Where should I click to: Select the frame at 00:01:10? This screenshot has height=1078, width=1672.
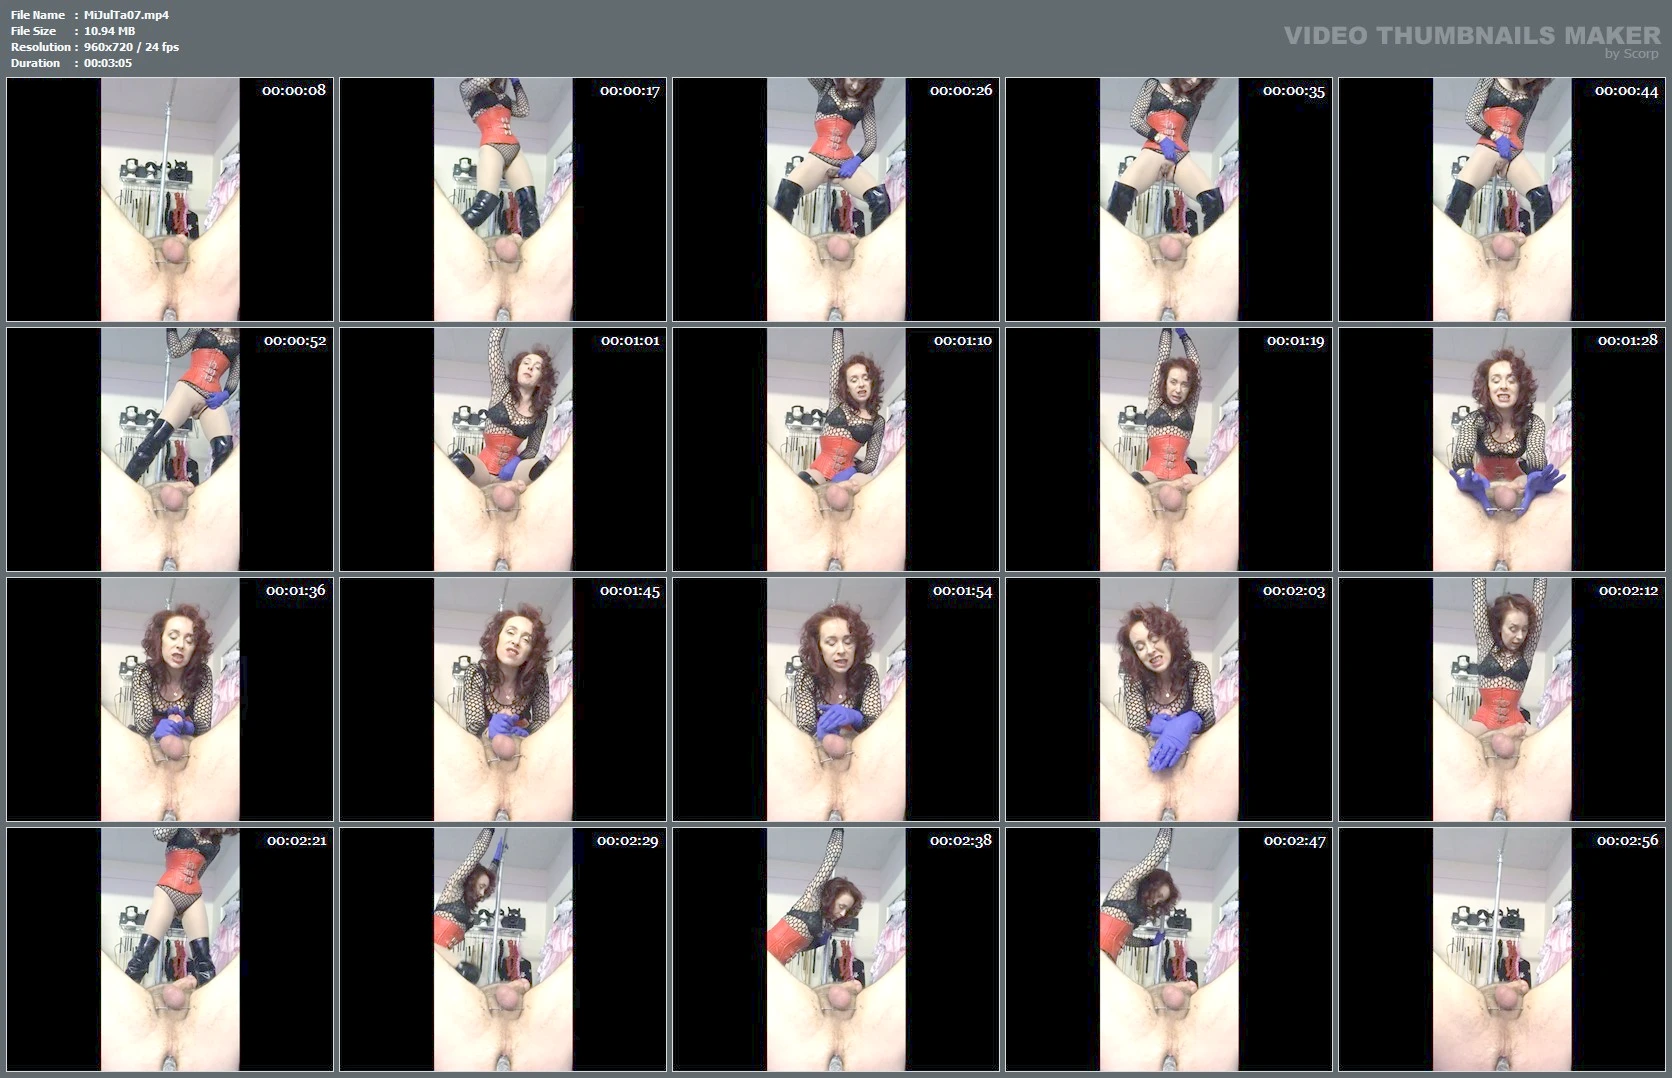click(x=836, y=449)
